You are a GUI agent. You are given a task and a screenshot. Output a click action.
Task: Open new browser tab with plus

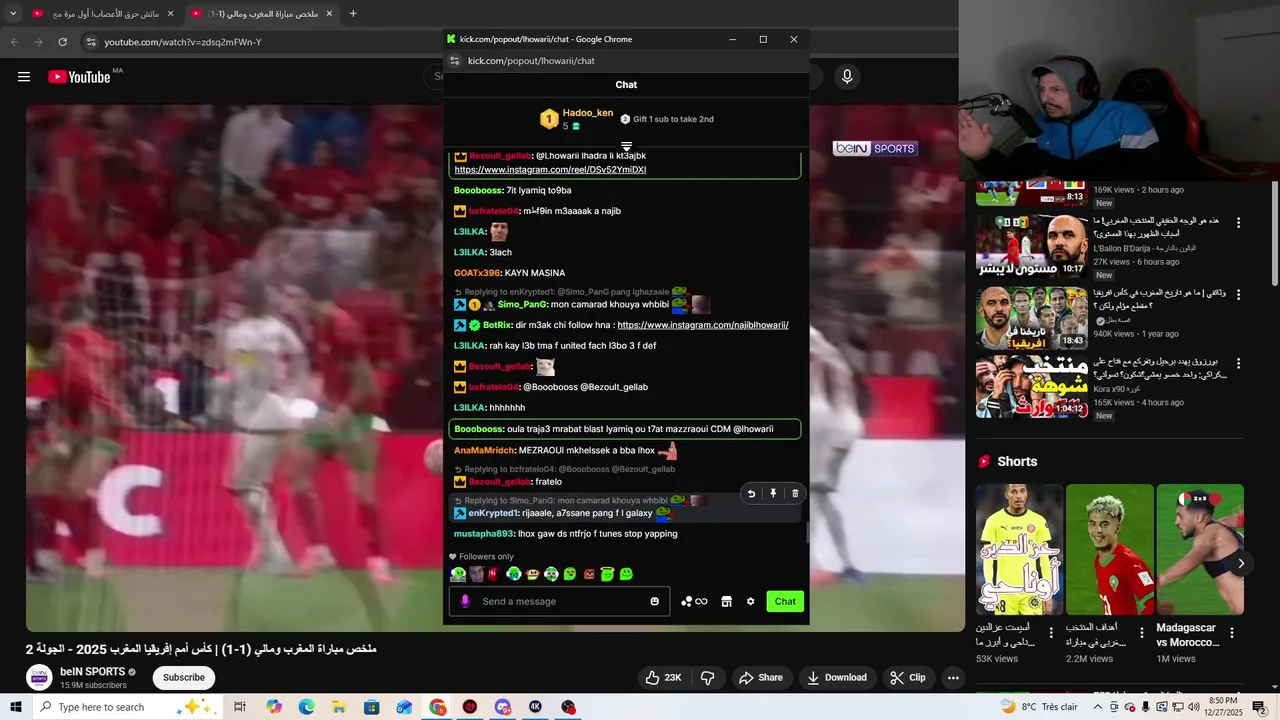pyautogui.click(x=353, y=14)
